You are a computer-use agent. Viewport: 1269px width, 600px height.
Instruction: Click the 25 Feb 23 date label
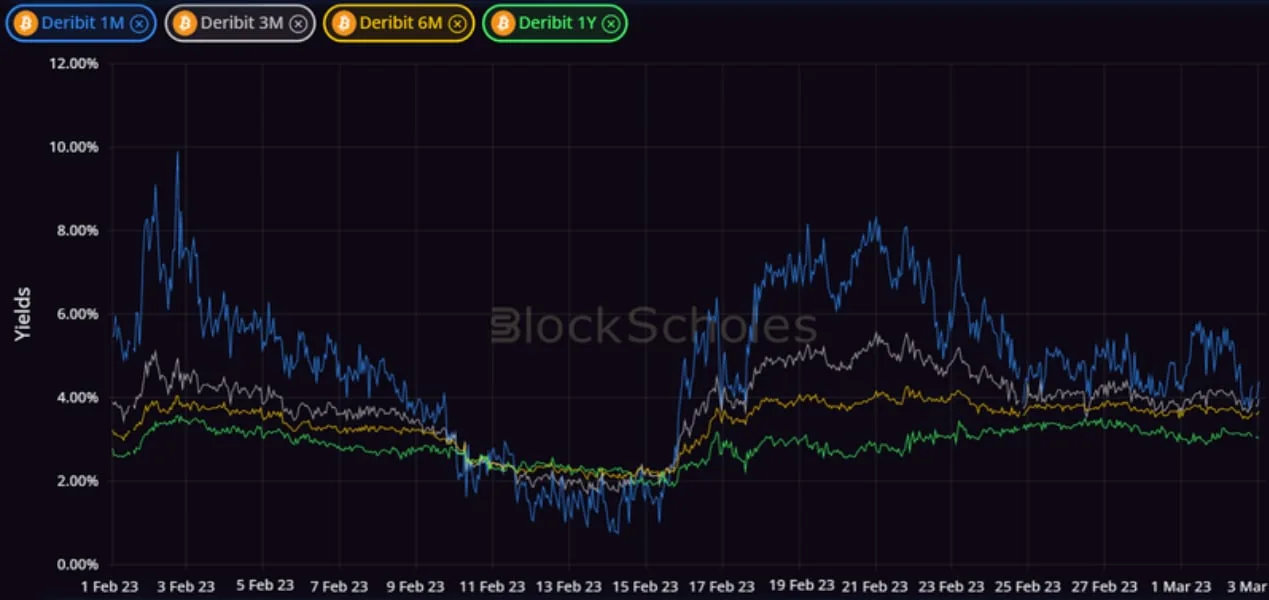pyautogui.click(x=1028, y=587)
